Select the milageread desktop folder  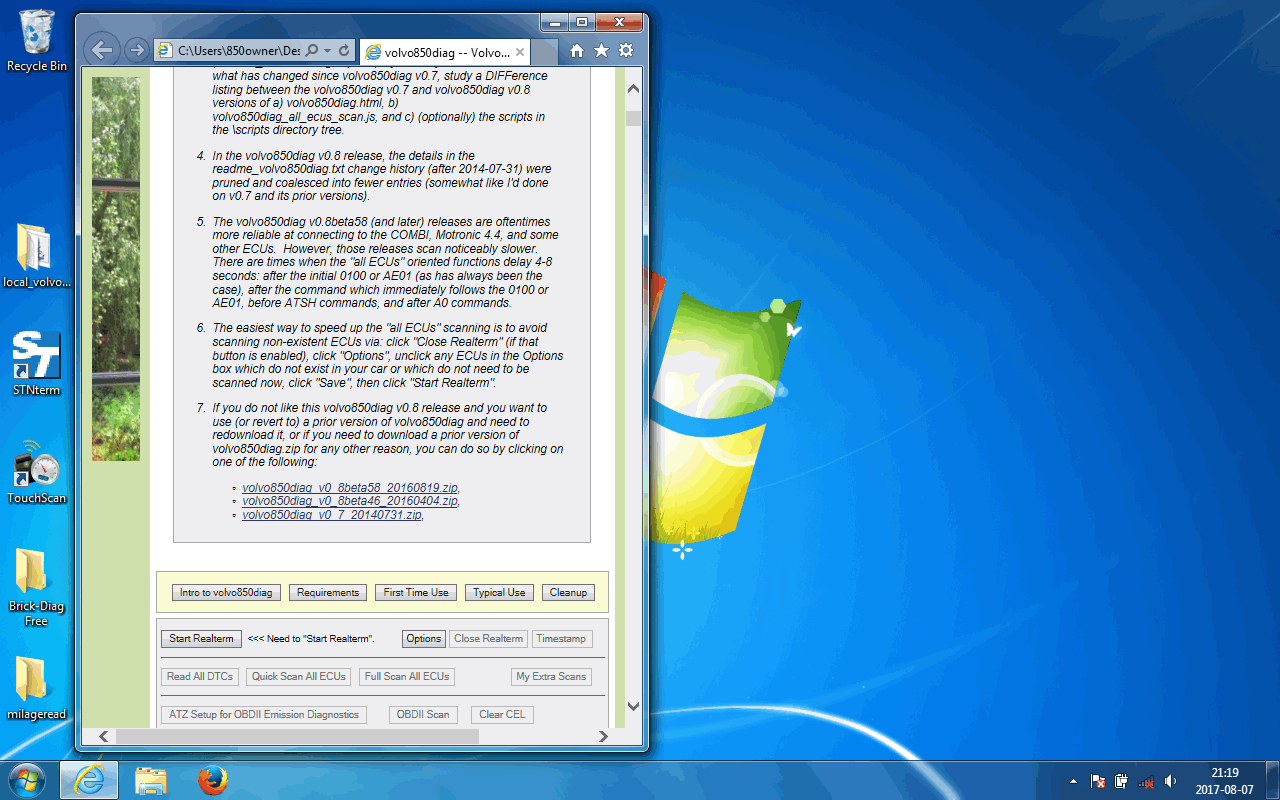37,688
